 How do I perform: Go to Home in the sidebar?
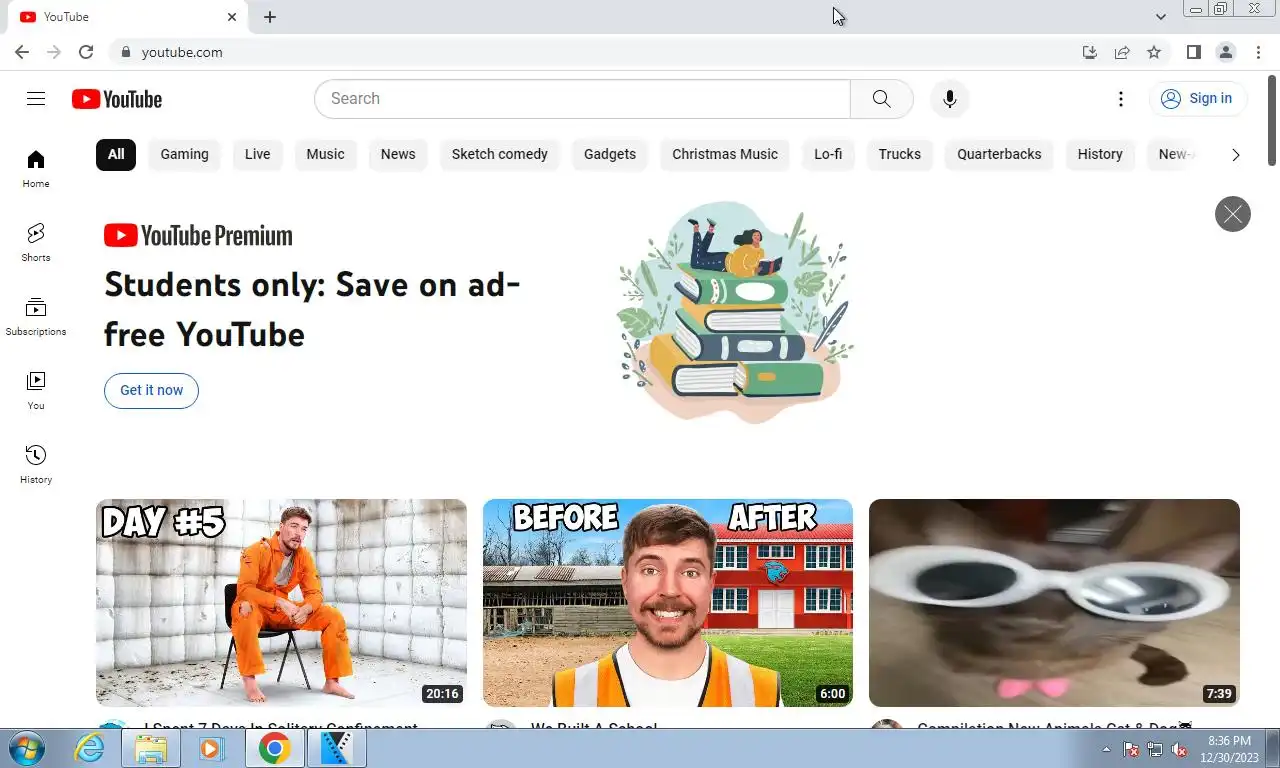pos(36,168)
